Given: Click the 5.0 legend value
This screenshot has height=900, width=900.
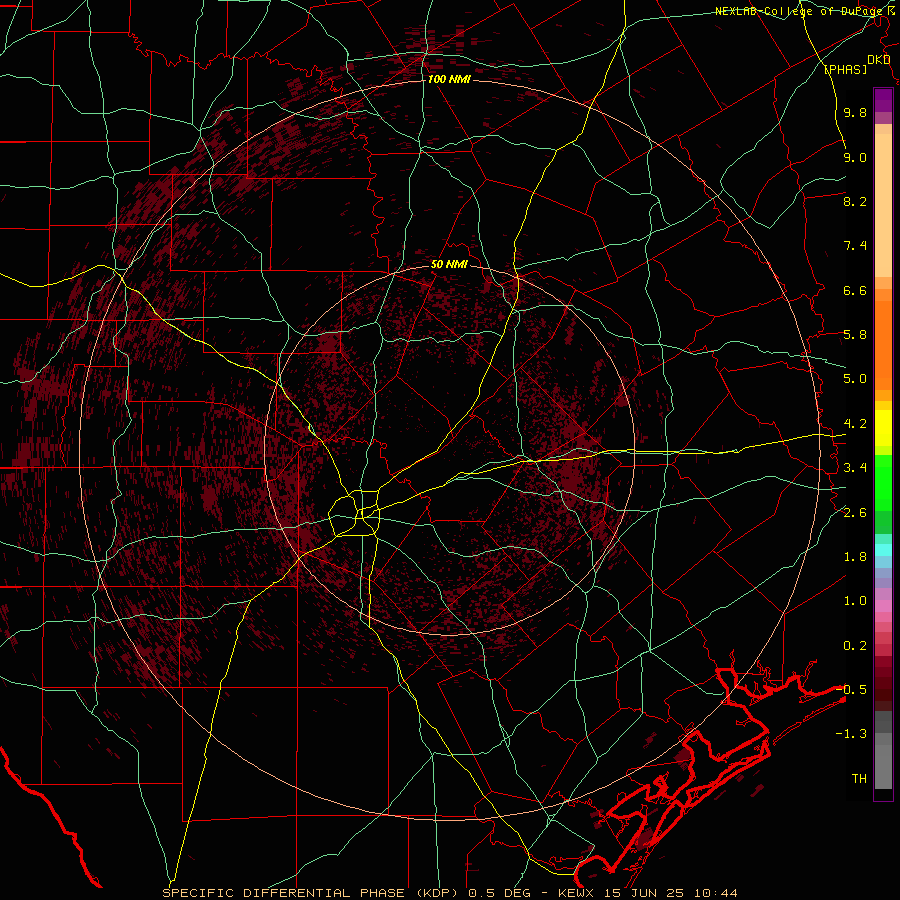Looking at the screenshot, I should 855,379.
